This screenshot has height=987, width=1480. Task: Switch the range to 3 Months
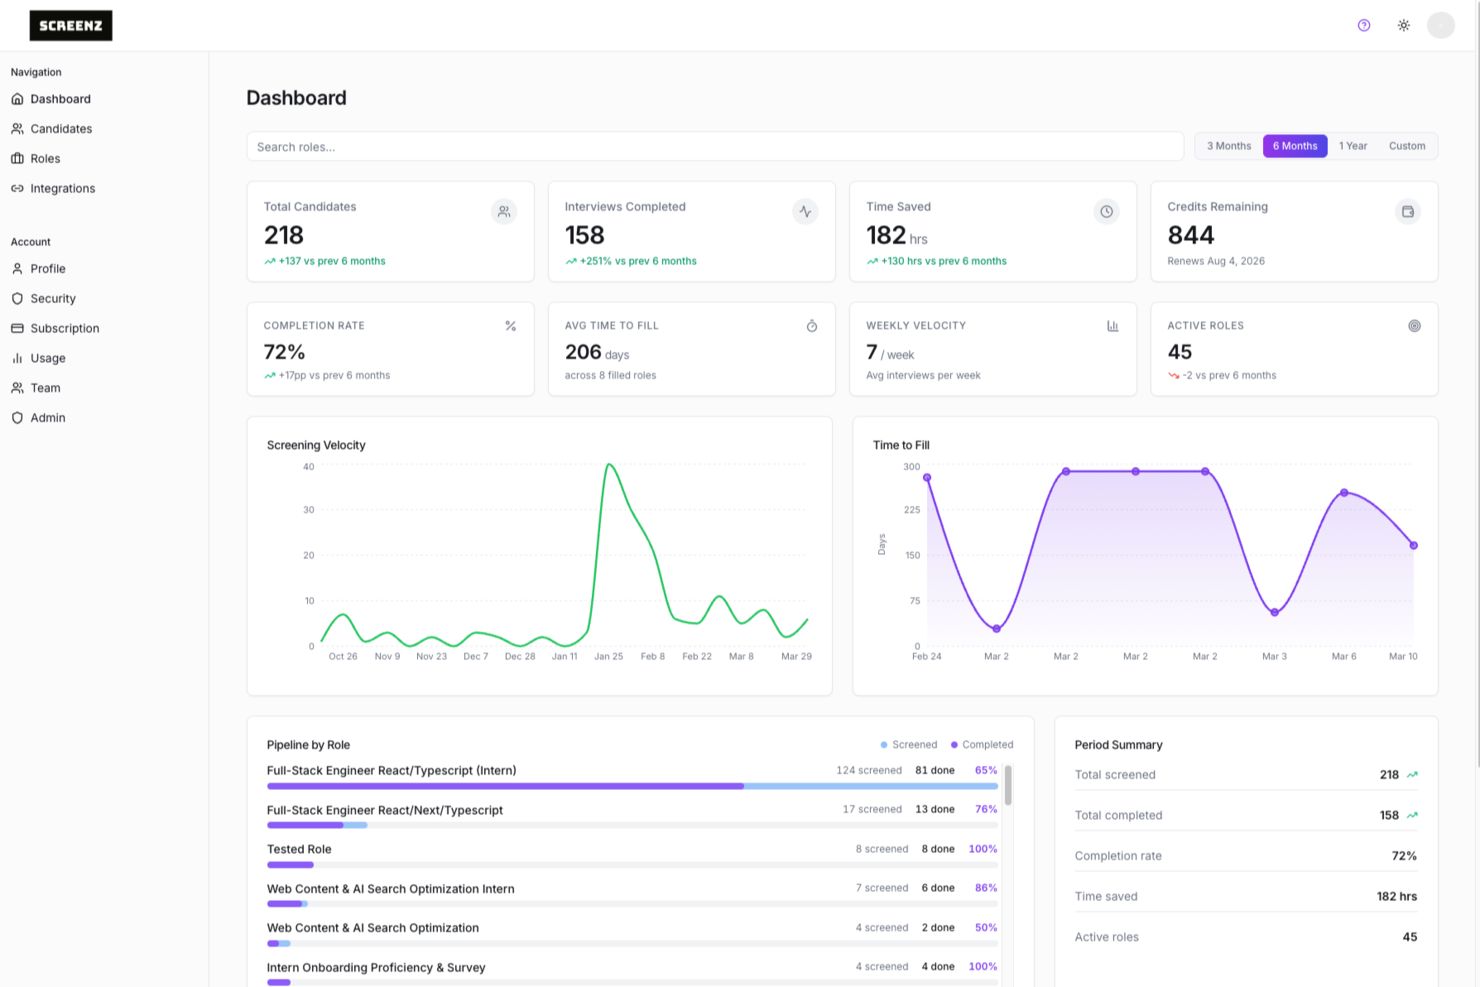coord(1229,146)
